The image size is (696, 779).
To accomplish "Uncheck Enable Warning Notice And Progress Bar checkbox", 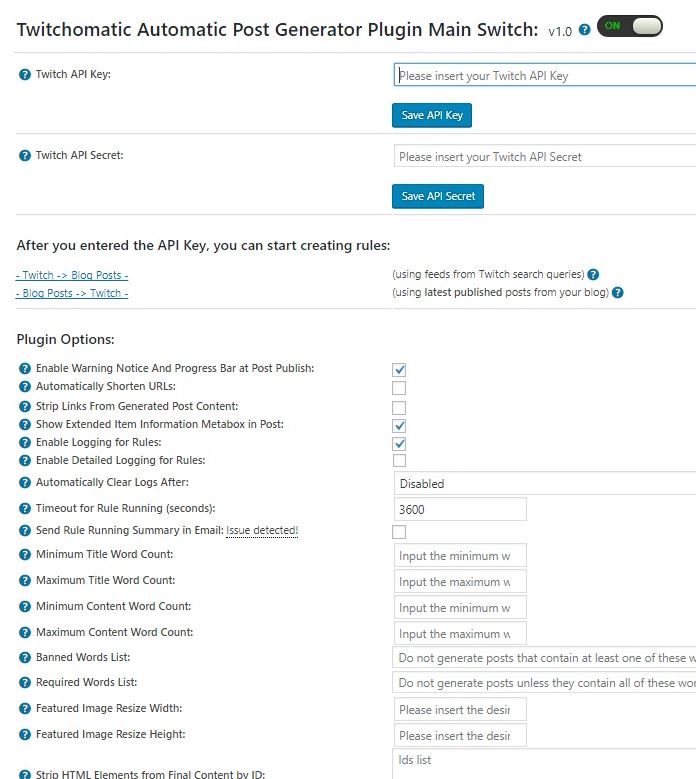I will click(399, 370).
